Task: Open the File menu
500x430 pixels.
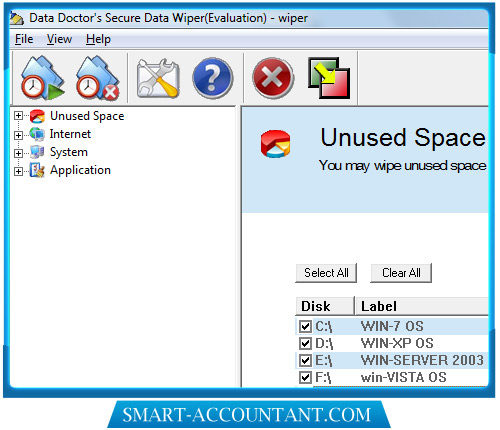Action: (x=24, y=39)
